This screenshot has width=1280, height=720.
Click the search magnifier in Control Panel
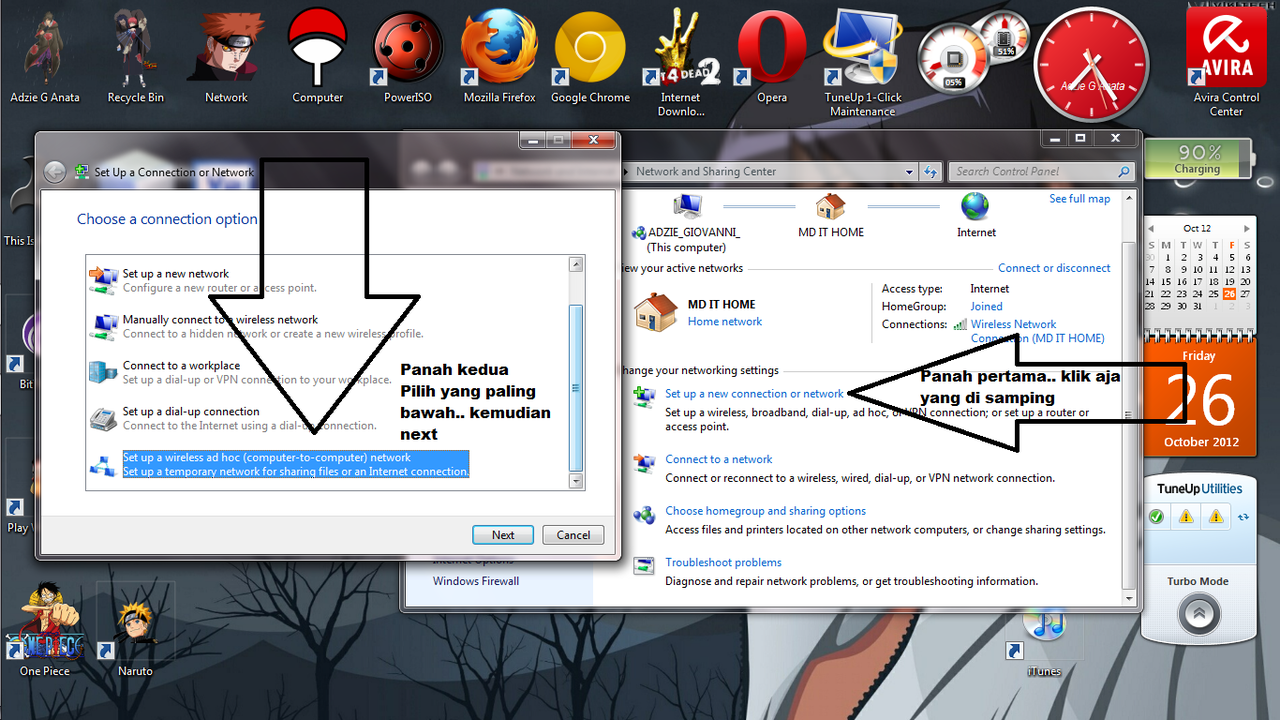(x=1124, y=172)
